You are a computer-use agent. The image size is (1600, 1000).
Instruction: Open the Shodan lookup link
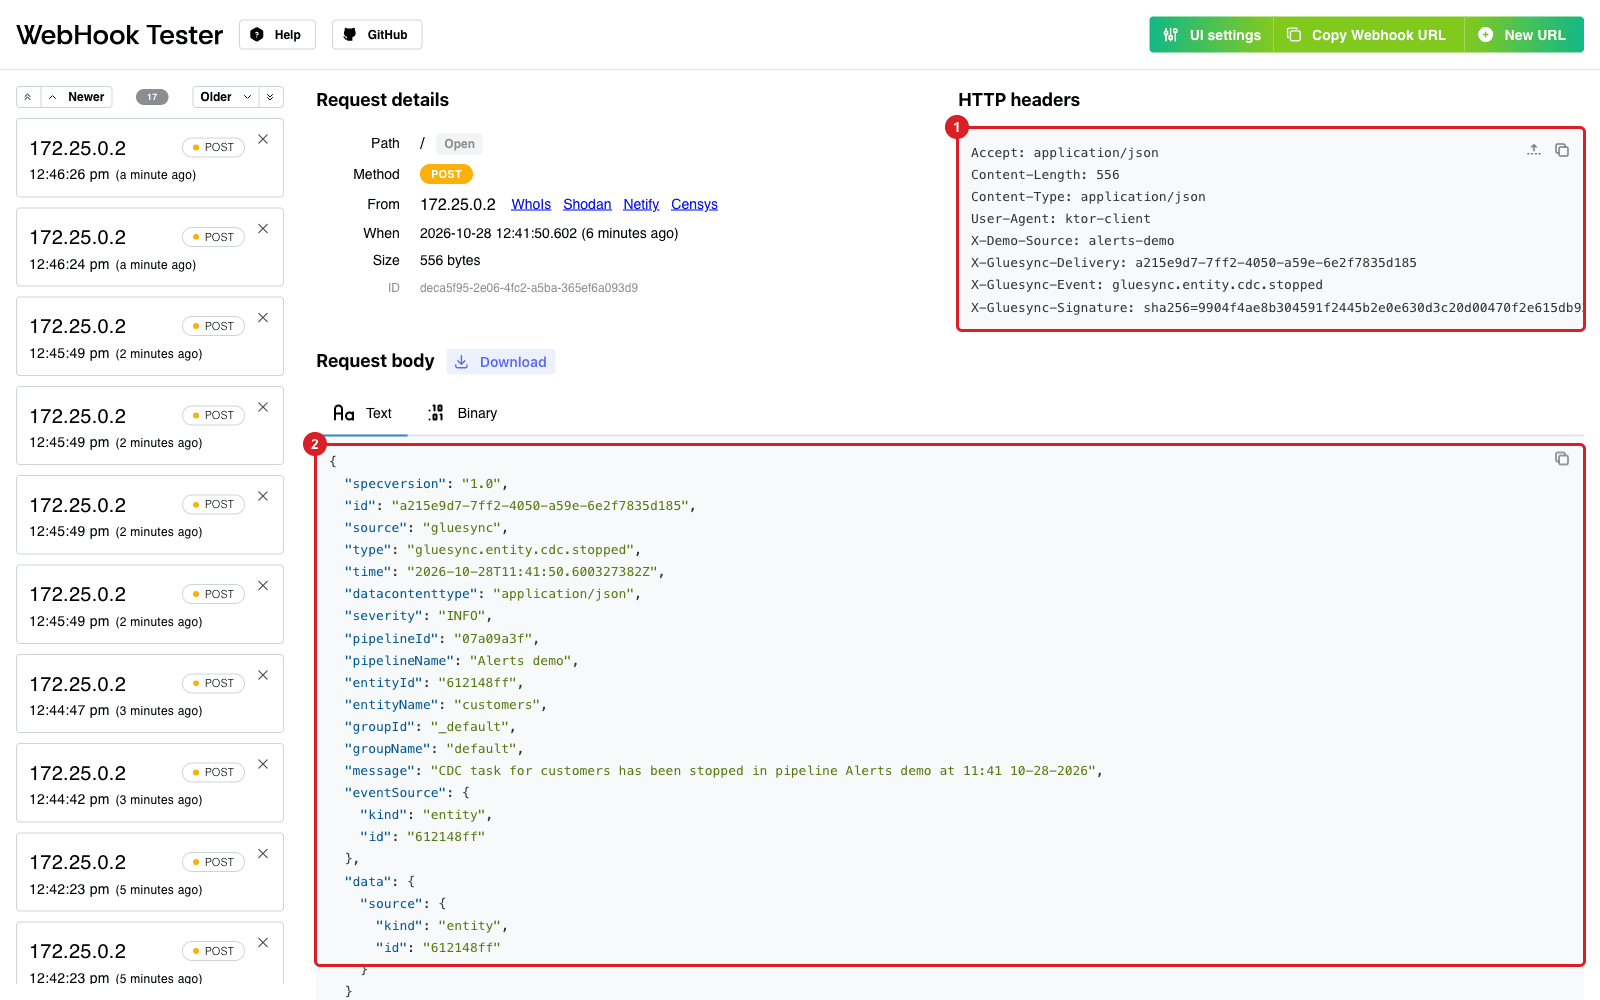[587, 204]
